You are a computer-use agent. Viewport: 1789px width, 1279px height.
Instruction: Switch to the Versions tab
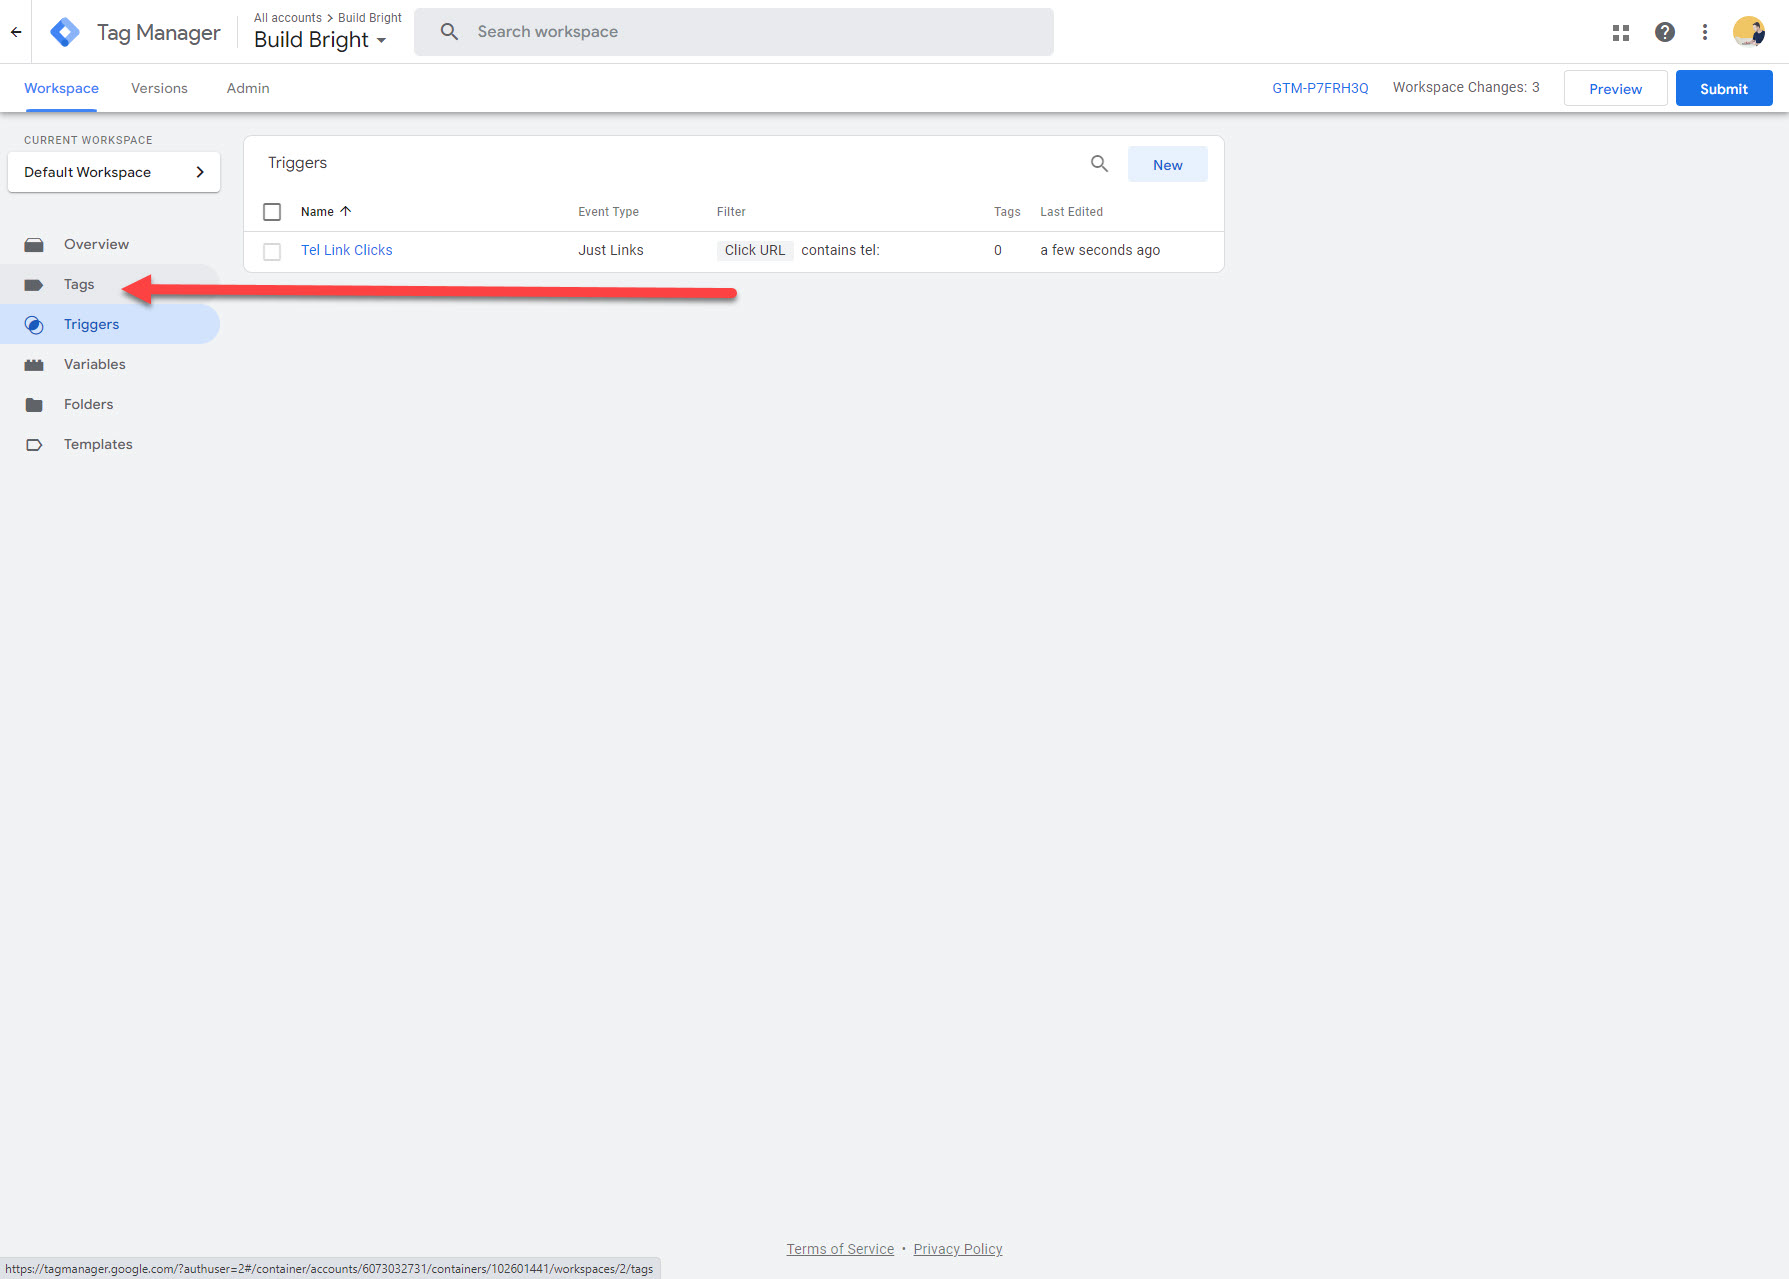pyautogui.click(x=159, y=89)
